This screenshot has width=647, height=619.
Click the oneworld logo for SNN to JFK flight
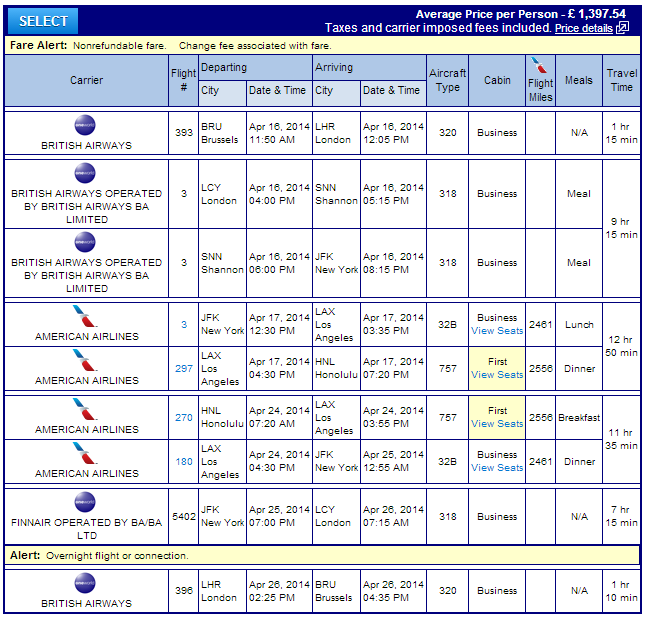(85, 242)
